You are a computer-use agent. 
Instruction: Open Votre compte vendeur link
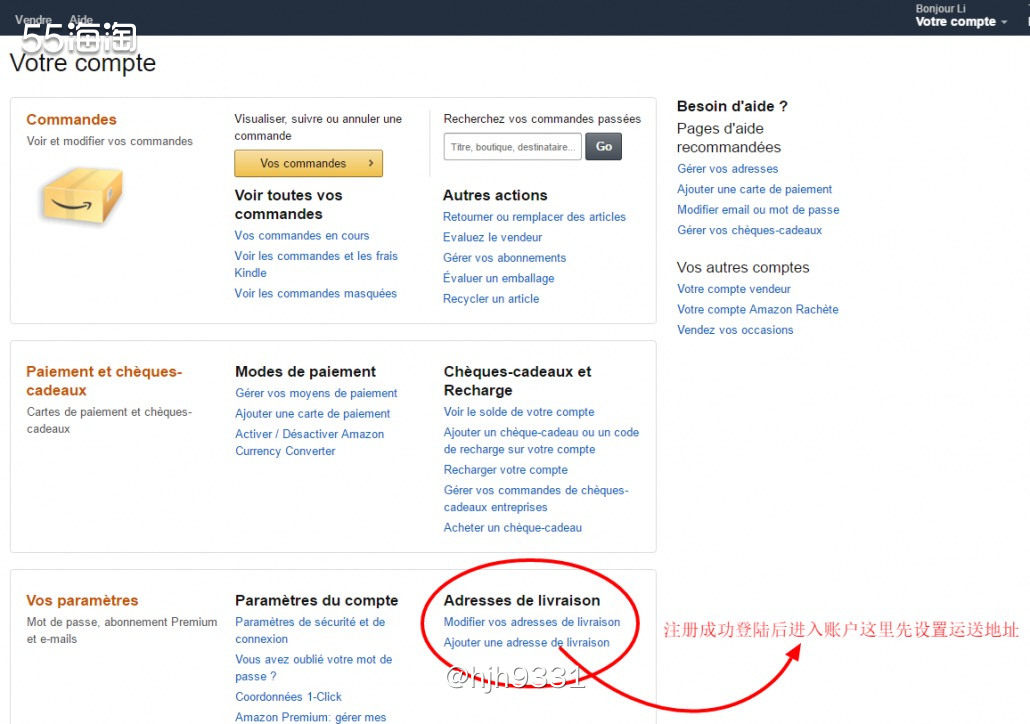[x=734, y=288]
